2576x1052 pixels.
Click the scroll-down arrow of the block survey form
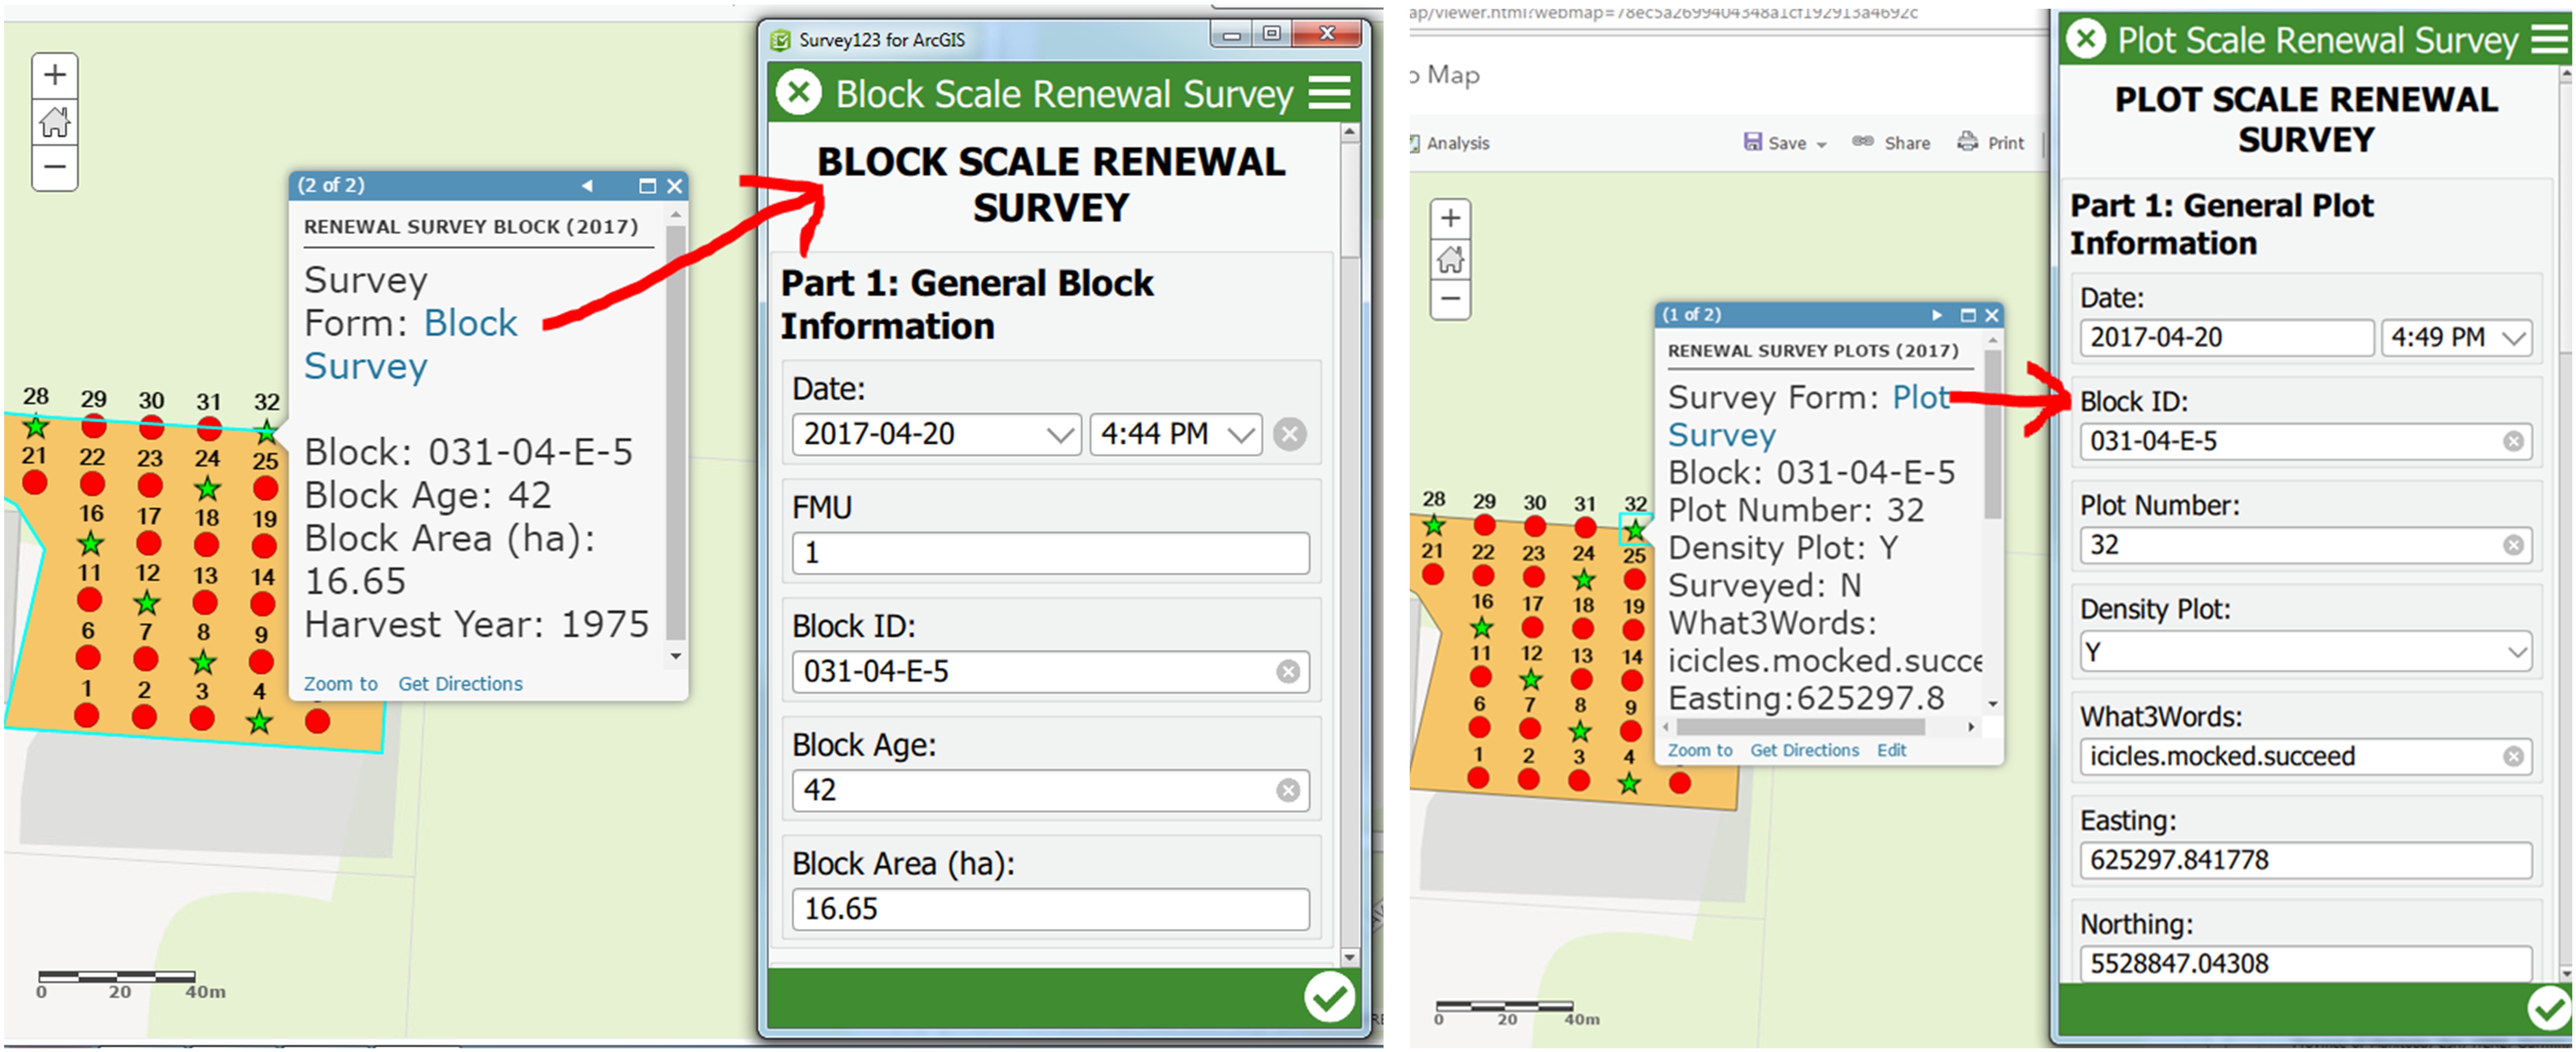[x=1349, y=957]
